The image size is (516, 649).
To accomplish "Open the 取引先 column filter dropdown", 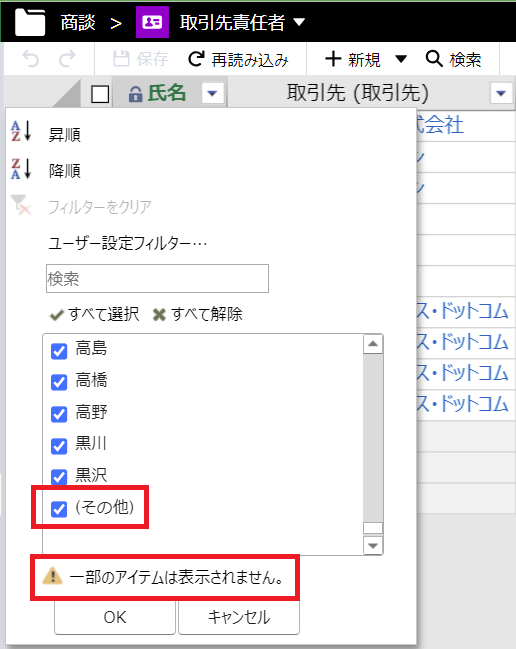I will pyautogui.click(x=501, y=94).
